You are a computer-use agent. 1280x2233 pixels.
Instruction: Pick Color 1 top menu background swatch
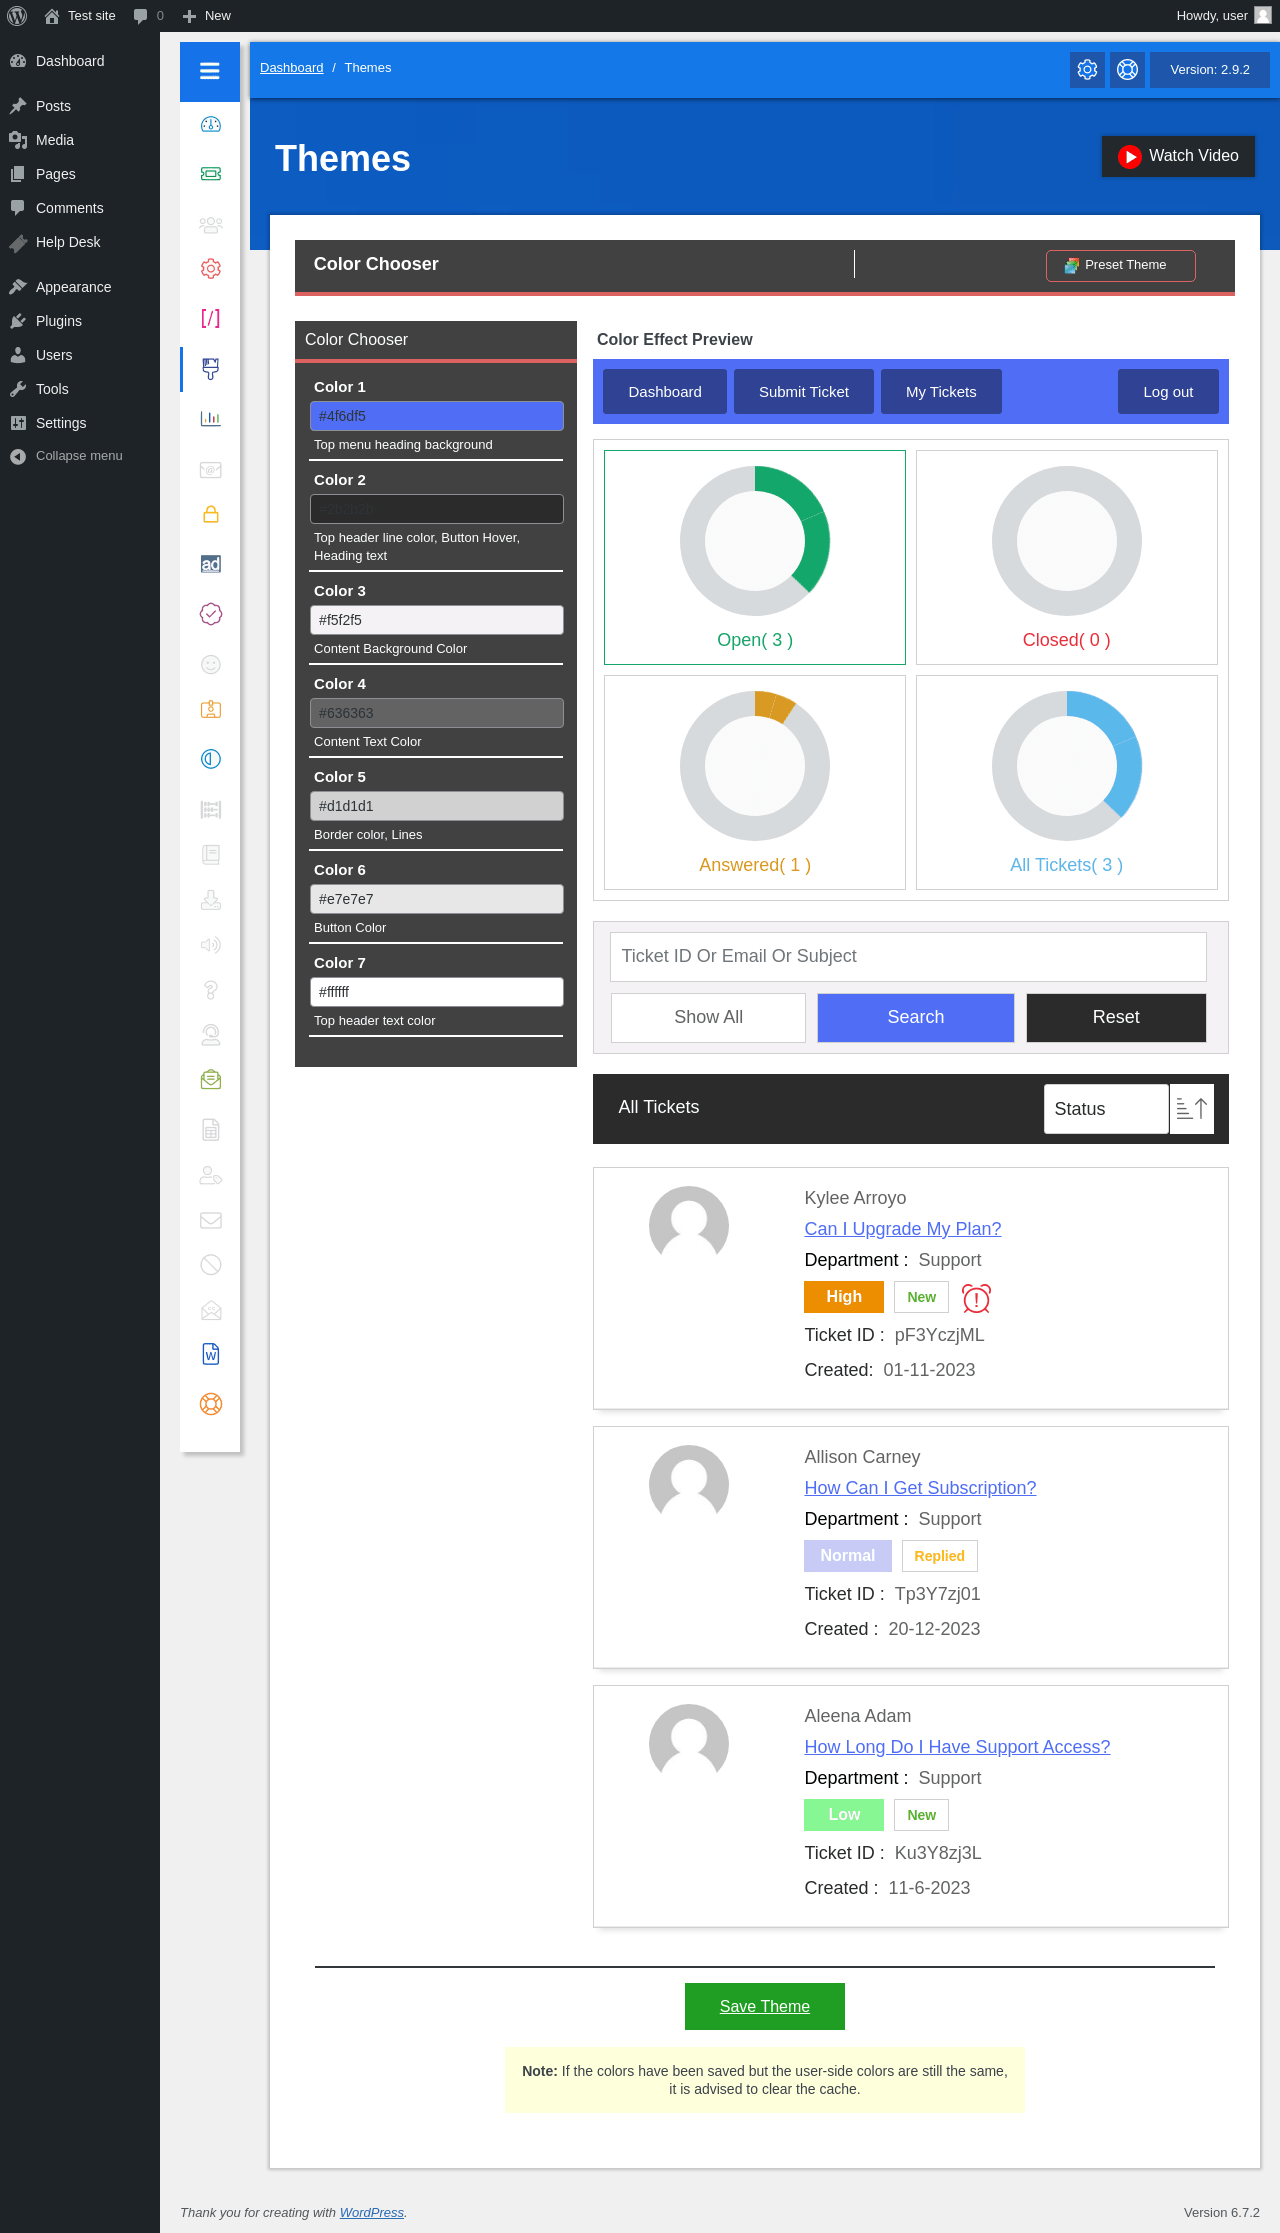[437, 416]
